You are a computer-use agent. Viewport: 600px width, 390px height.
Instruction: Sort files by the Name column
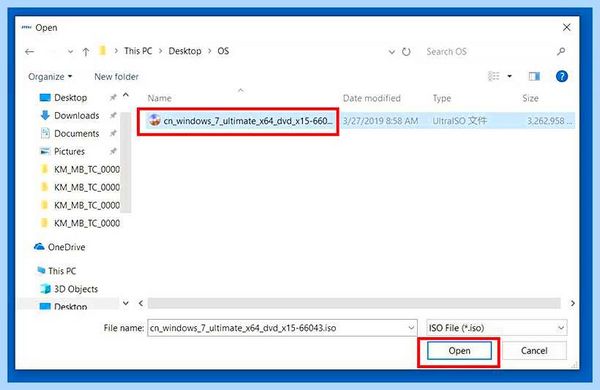(x=160, y=98)
